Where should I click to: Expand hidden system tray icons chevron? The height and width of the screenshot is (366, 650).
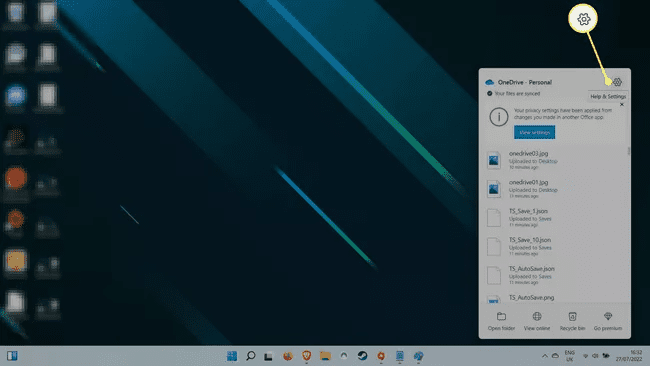(545, 356)
